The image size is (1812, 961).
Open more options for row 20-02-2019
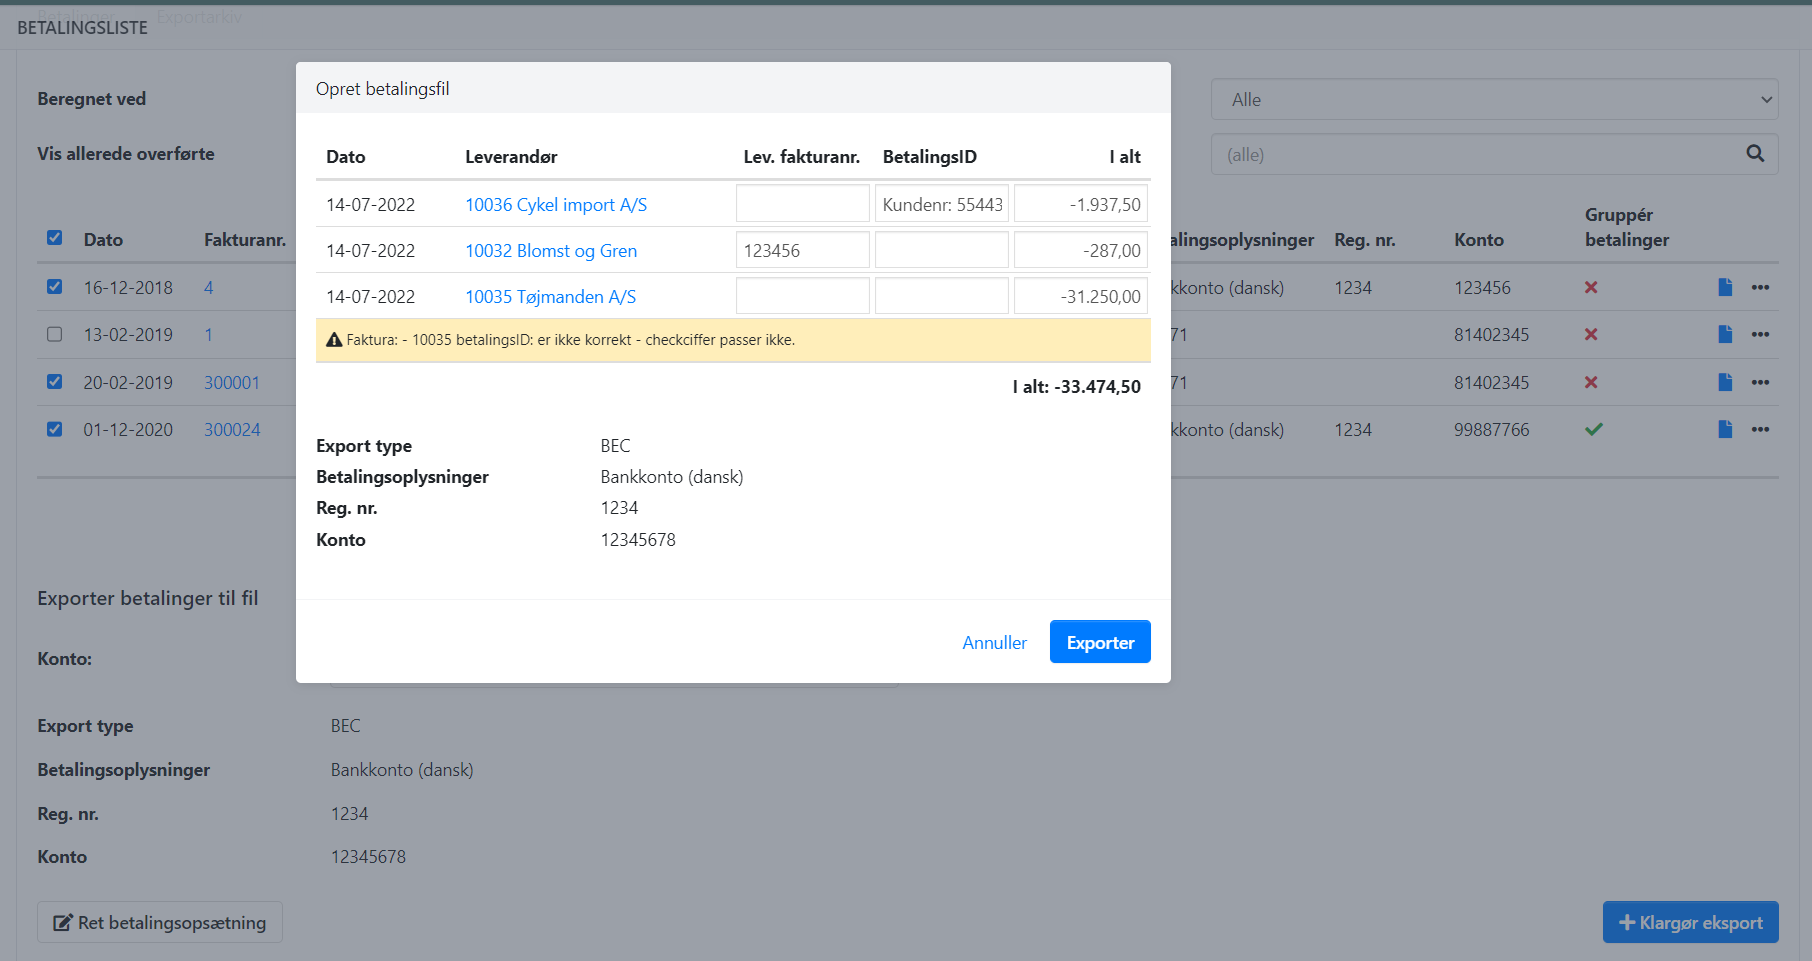(1761, 383)
